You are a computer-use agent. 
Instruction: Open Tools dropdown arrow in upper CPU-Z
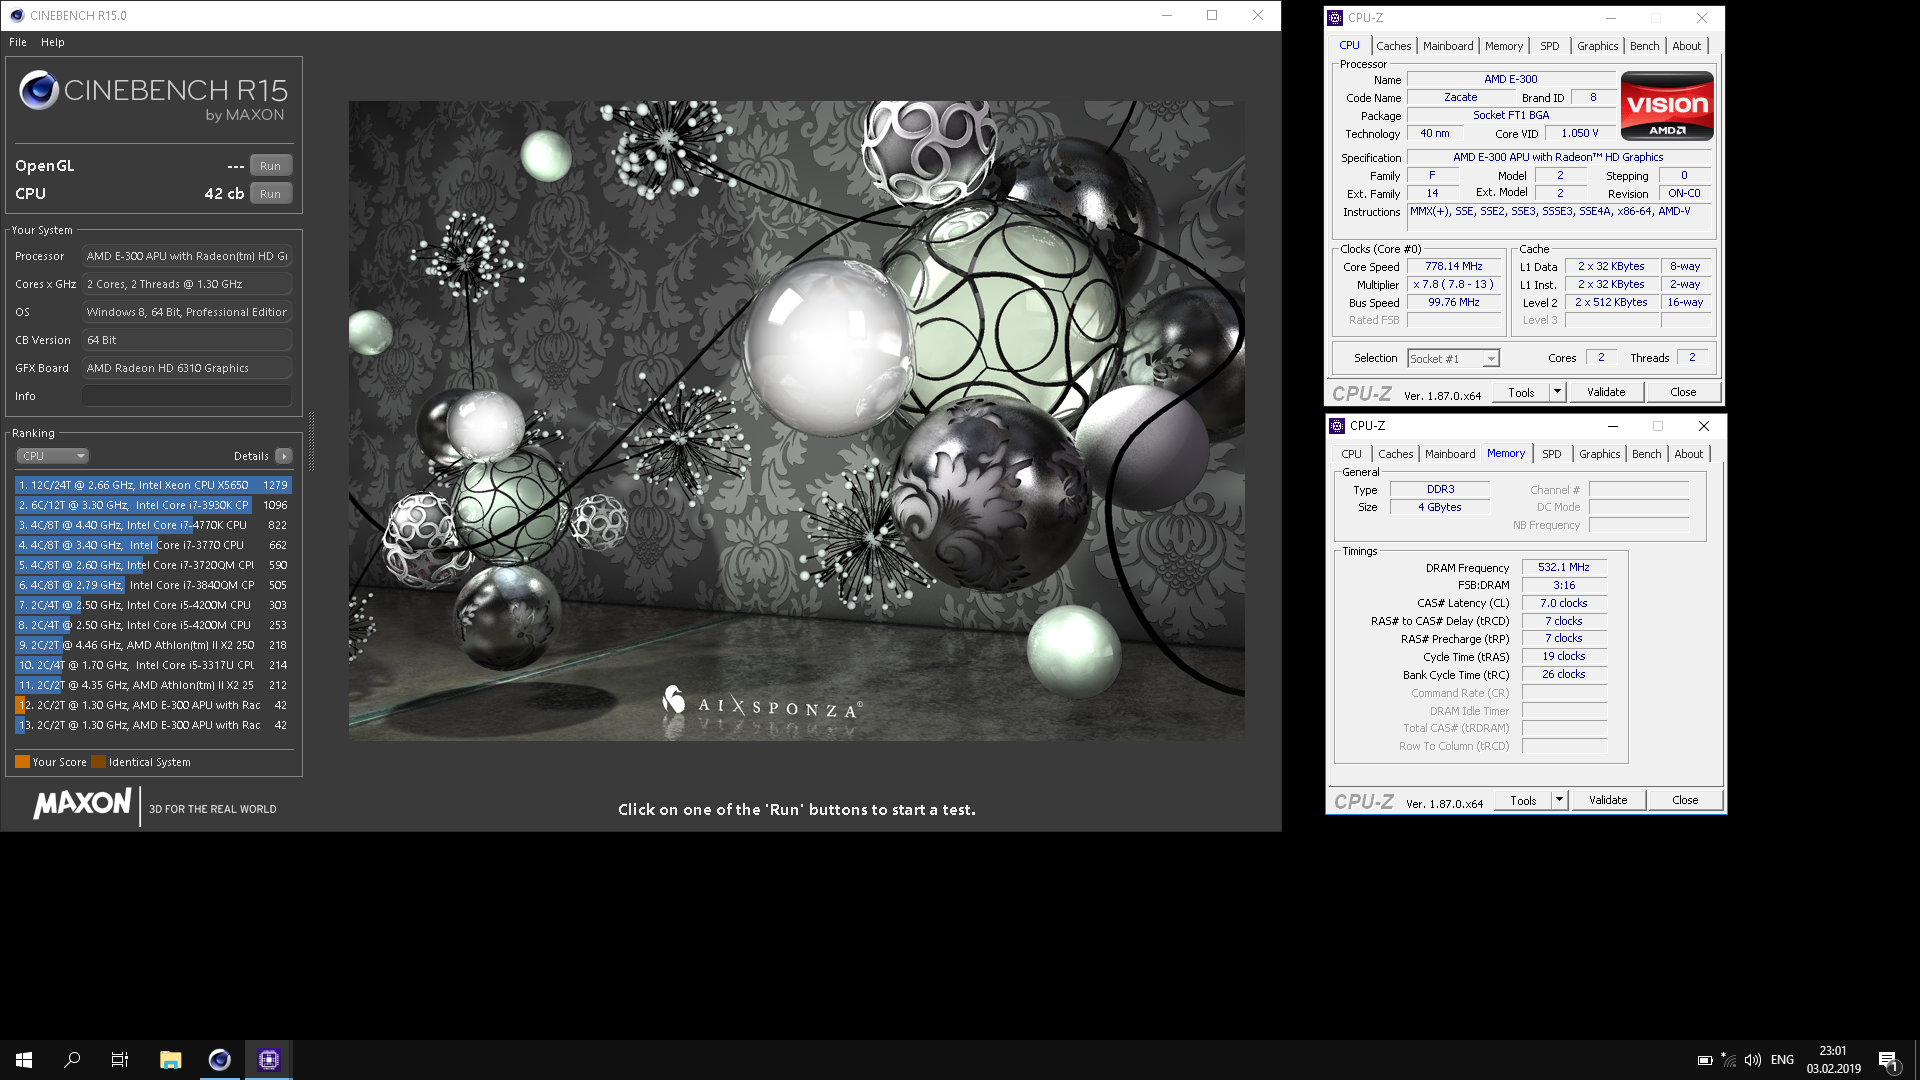(1557, 393)
